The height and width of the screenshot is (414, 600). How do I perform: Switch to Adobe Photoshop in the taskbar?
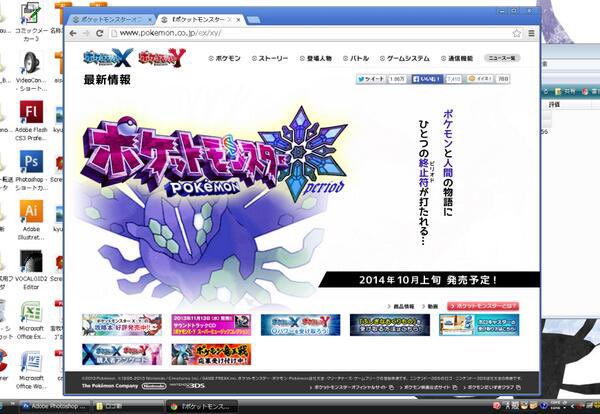pyautogui.click(x=55, y=406)
